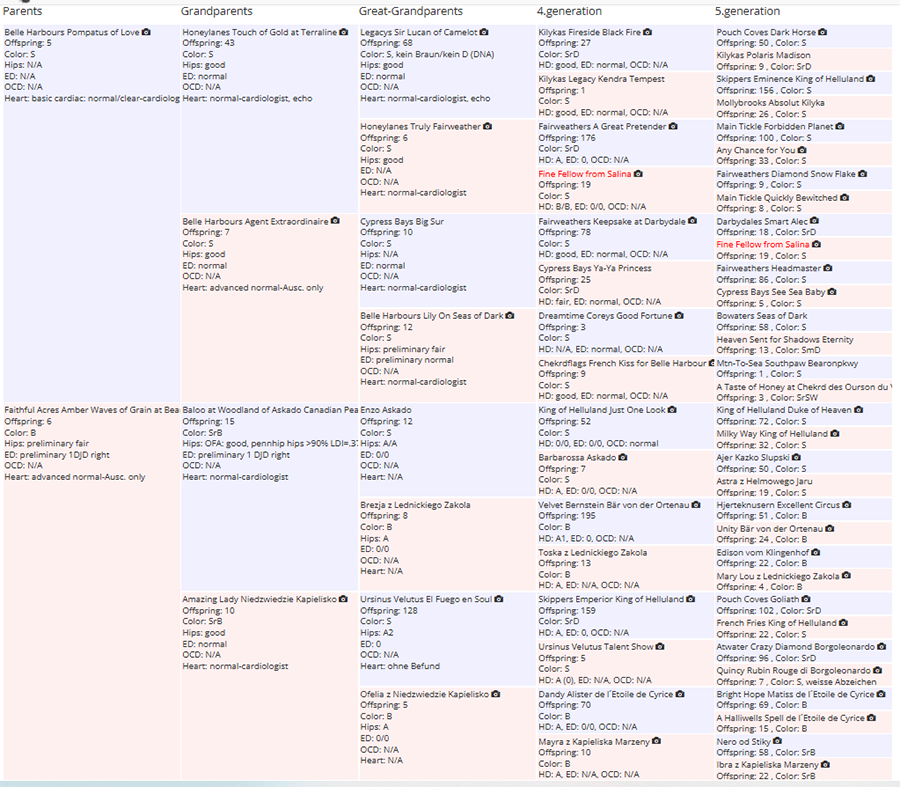Open camera icon for Main Tickle Quickly Bewitched
Viewport: 900px width, 787px height.
pyautogui.click(x=844, y=197)
